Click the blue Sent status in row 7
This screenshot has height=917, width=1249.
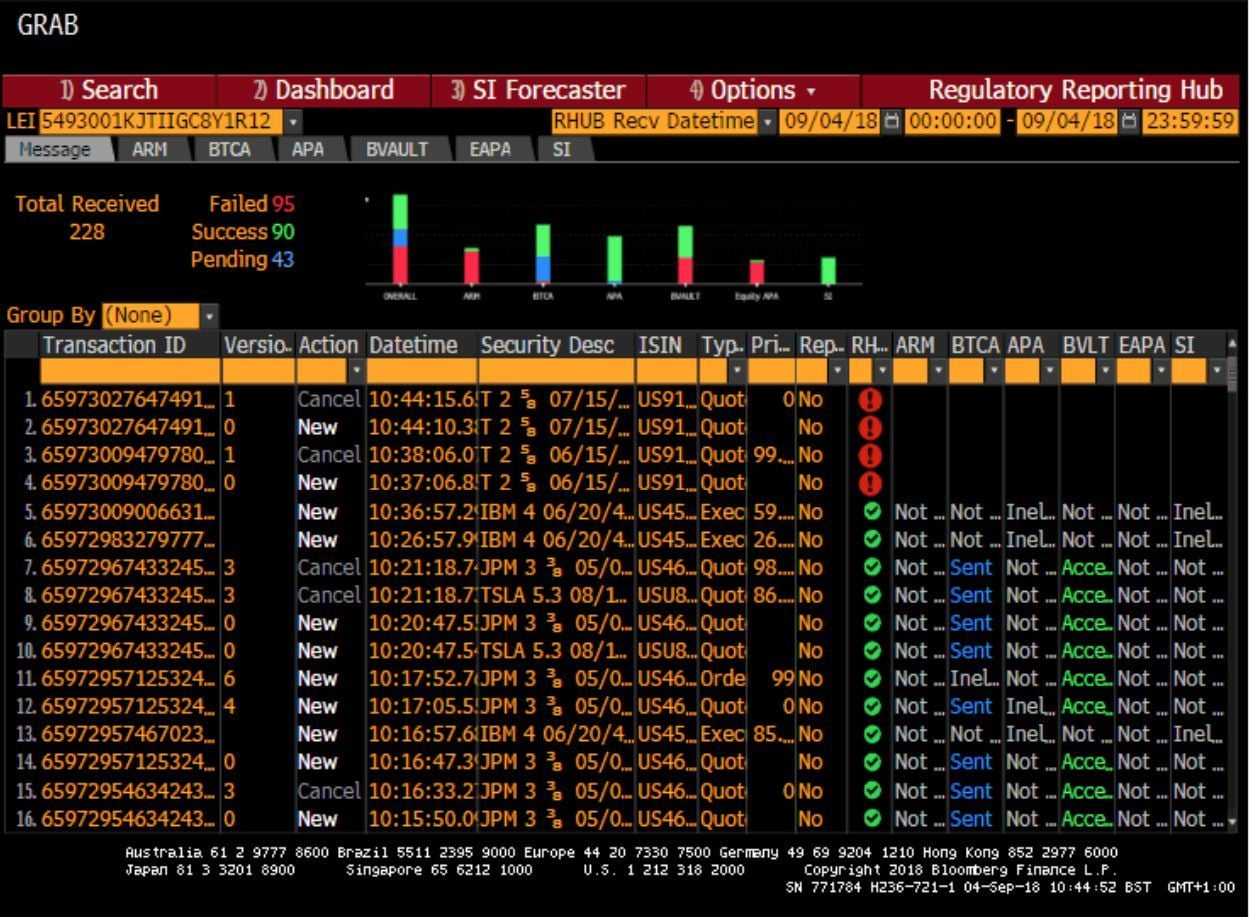click(x=971, y=568)
